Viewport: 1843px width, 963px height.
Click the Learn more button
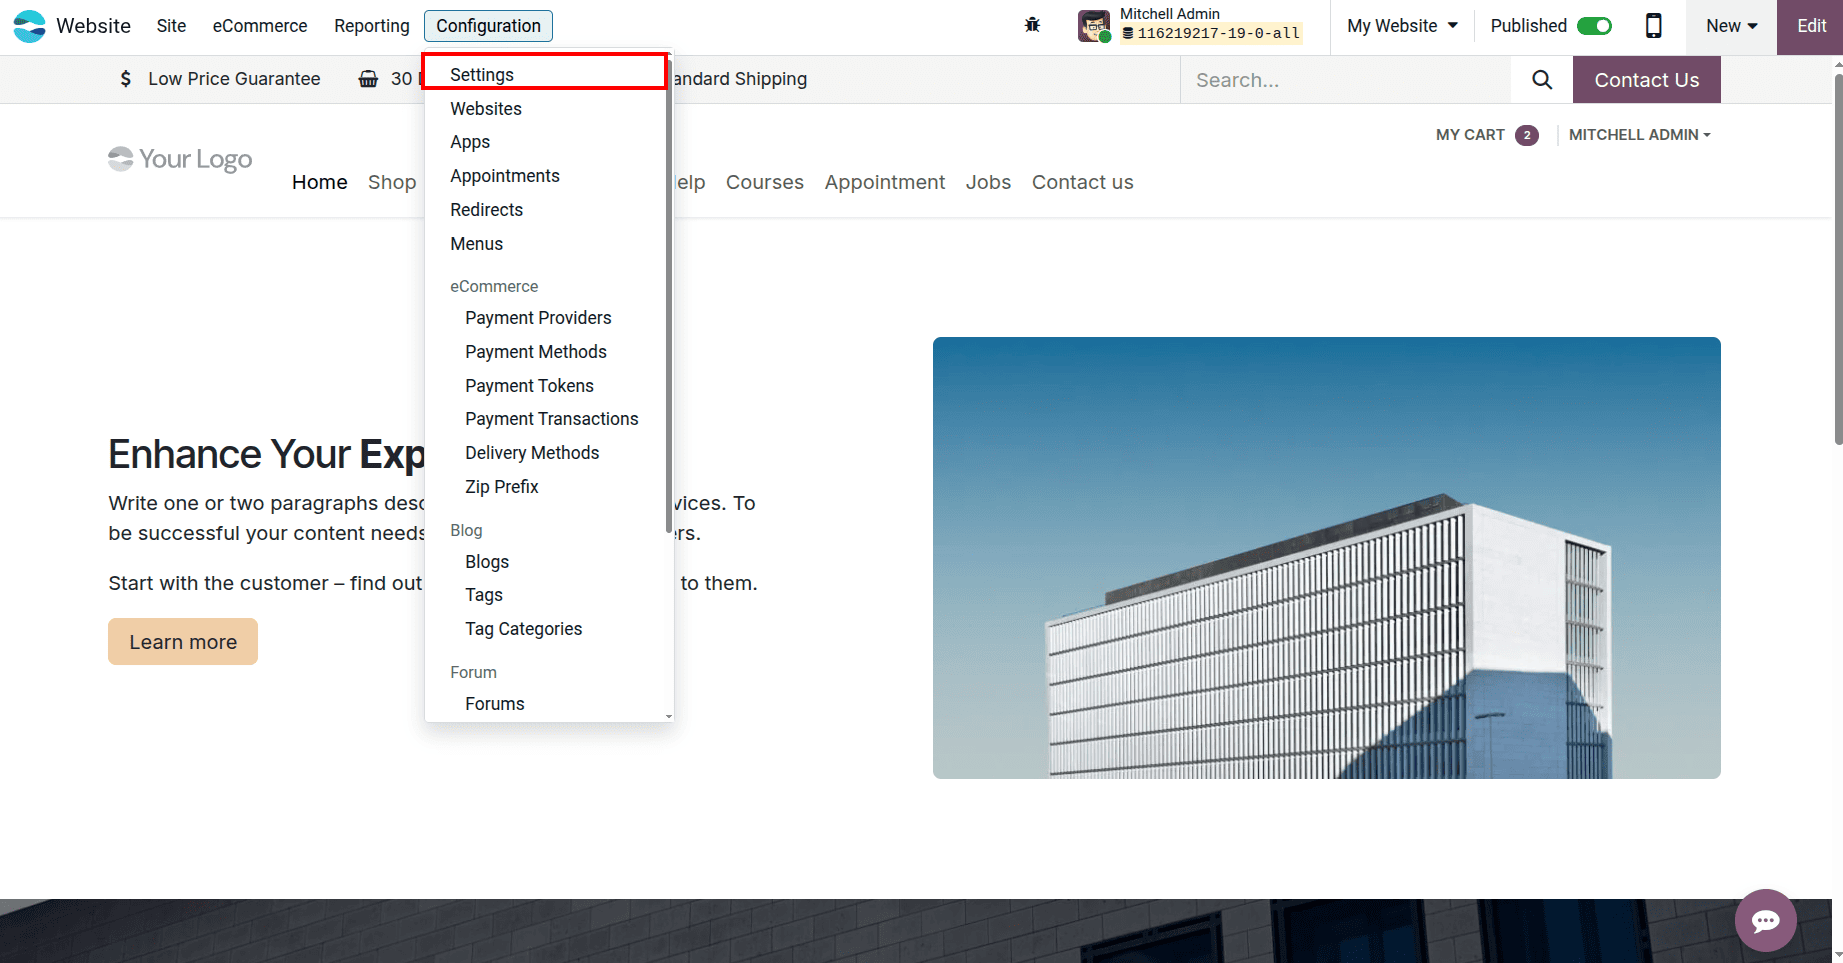[x=183, y=642]
